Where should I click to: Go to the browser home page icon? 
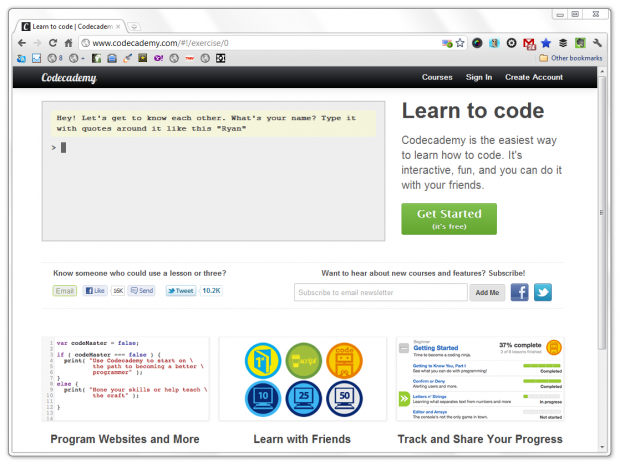pos(68,43)
